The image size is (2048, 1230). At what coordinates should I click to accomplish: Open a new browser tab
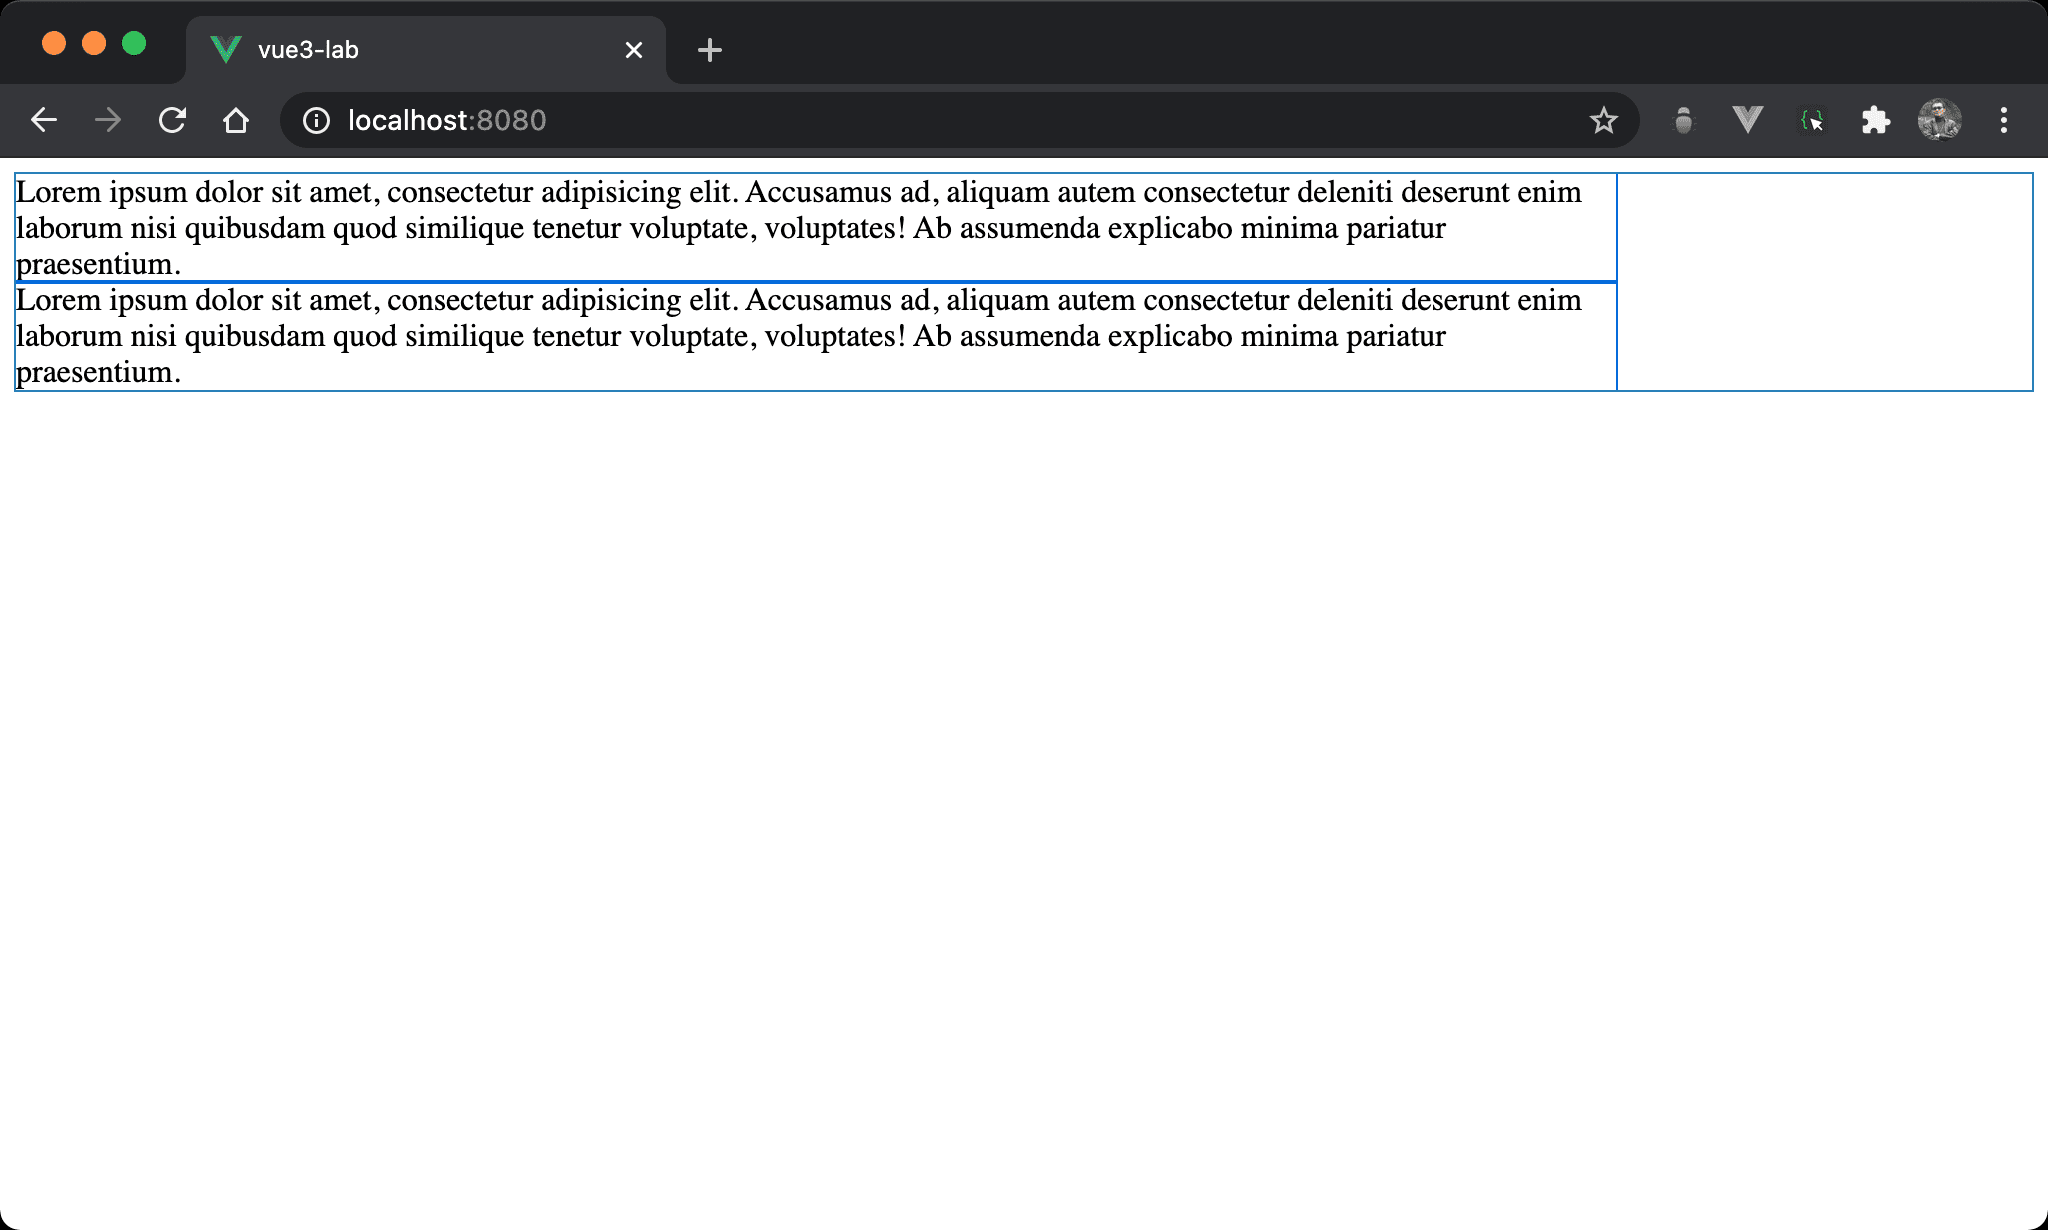(x=709, y=50)
